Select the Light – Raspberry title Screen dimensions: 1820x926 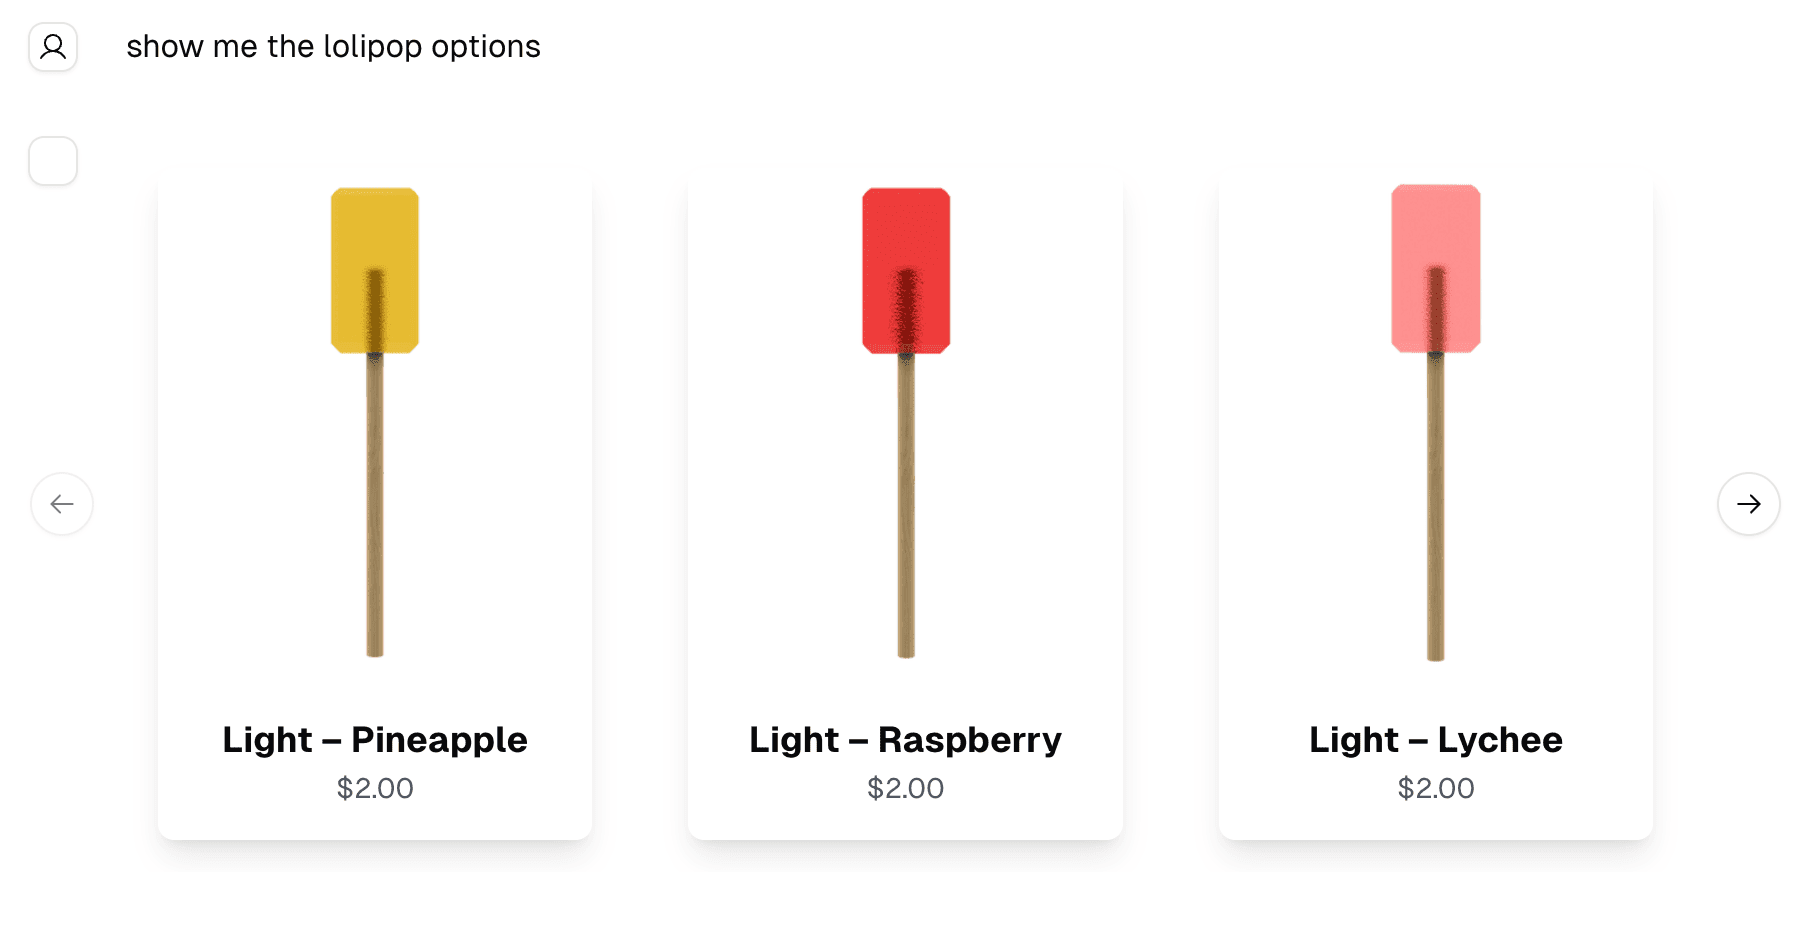click(906, 740)
